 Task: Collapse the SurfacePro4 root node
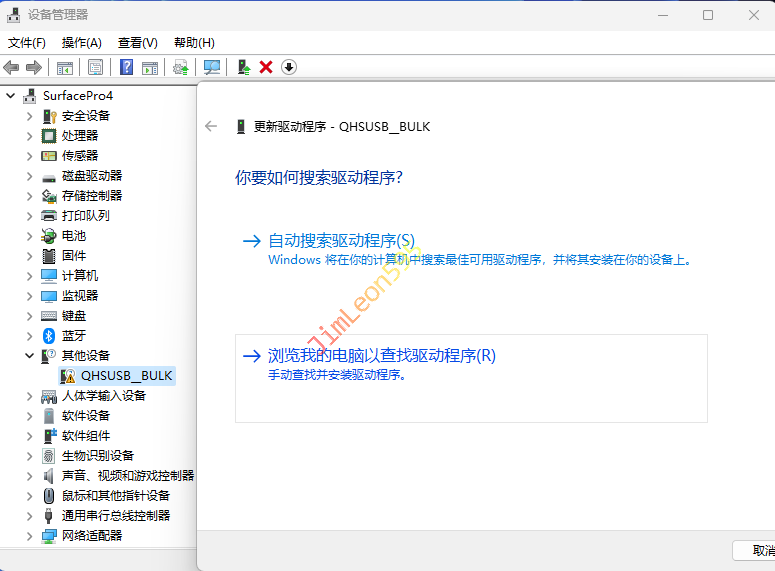pyautogui.click(x=11, y=95)
